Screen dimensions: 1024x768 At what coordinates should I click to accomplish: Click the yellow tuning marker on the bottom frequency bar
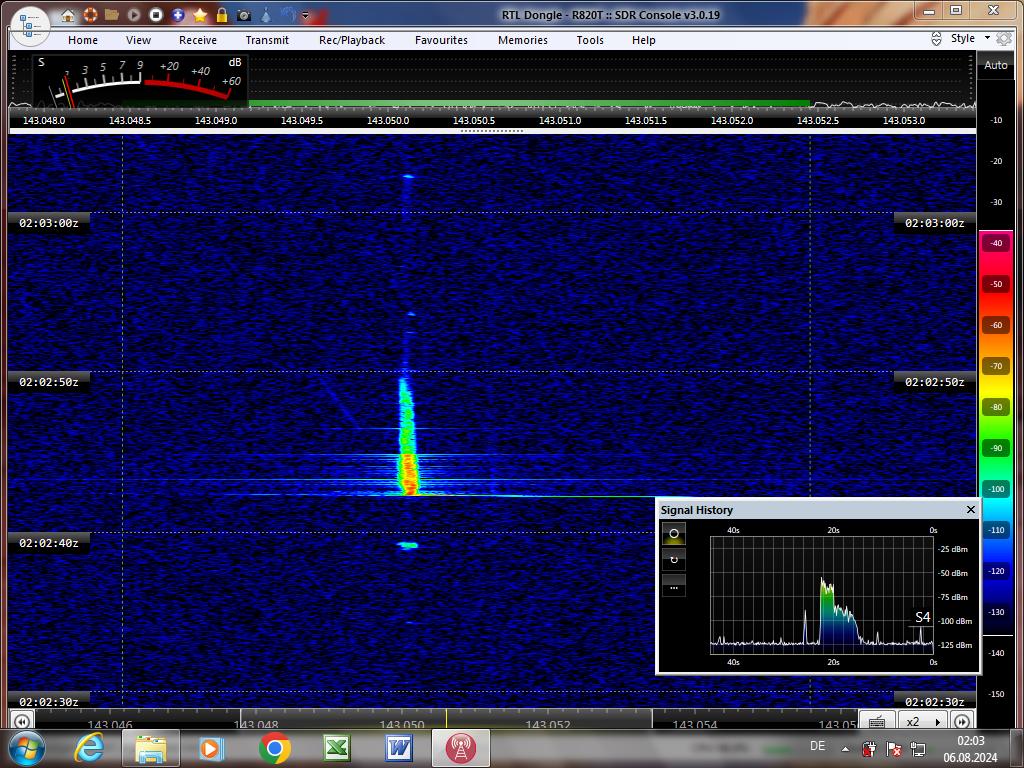[x=447, y=718]
